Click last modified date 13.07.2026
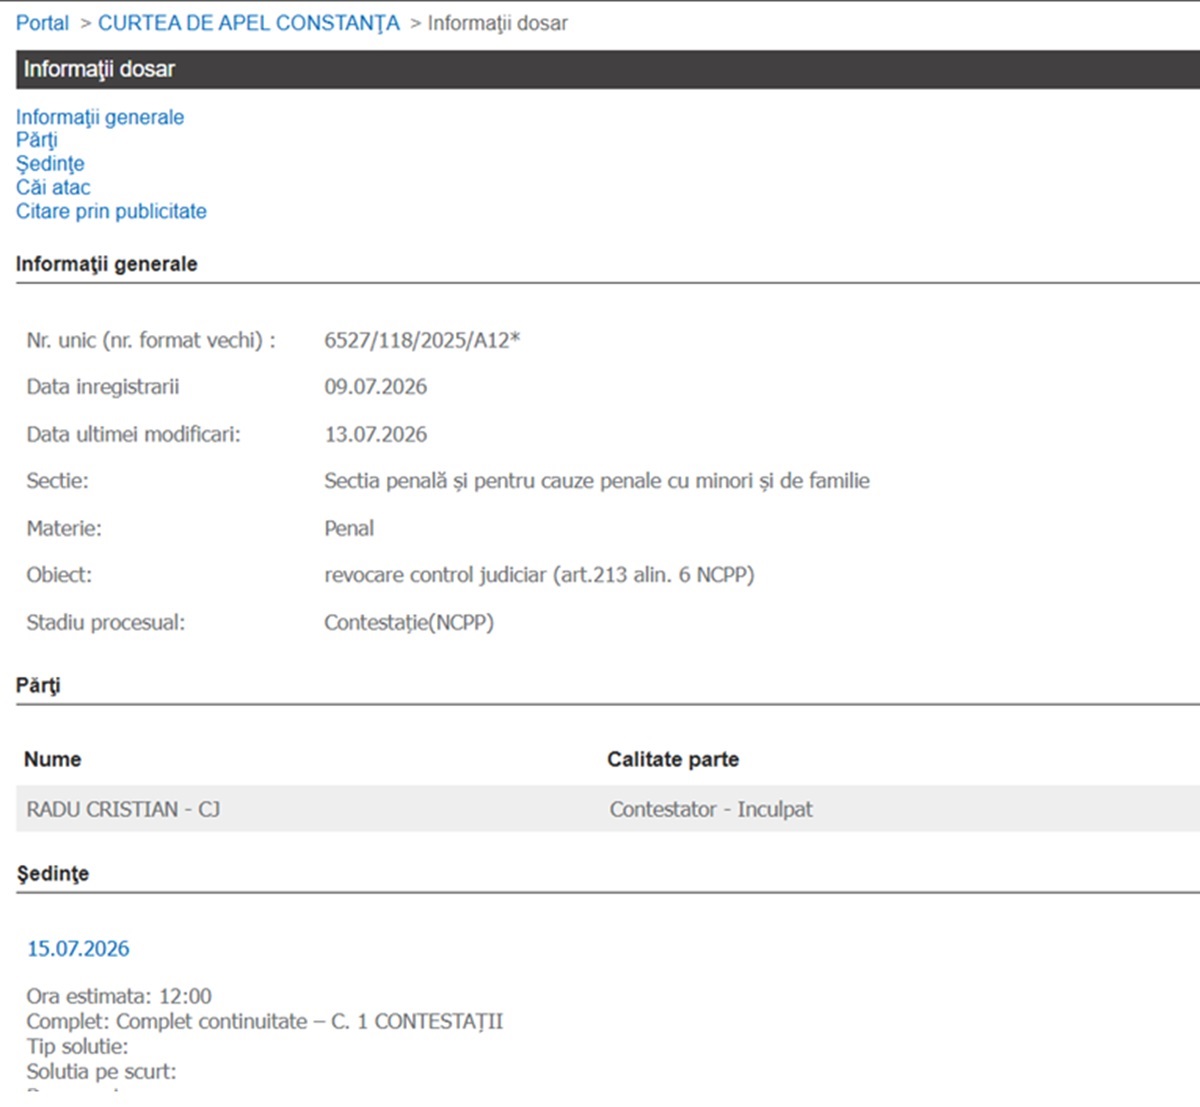The width and height of the screenshot is (1200, 1107). pyautogui.click(x=375, y=434)
